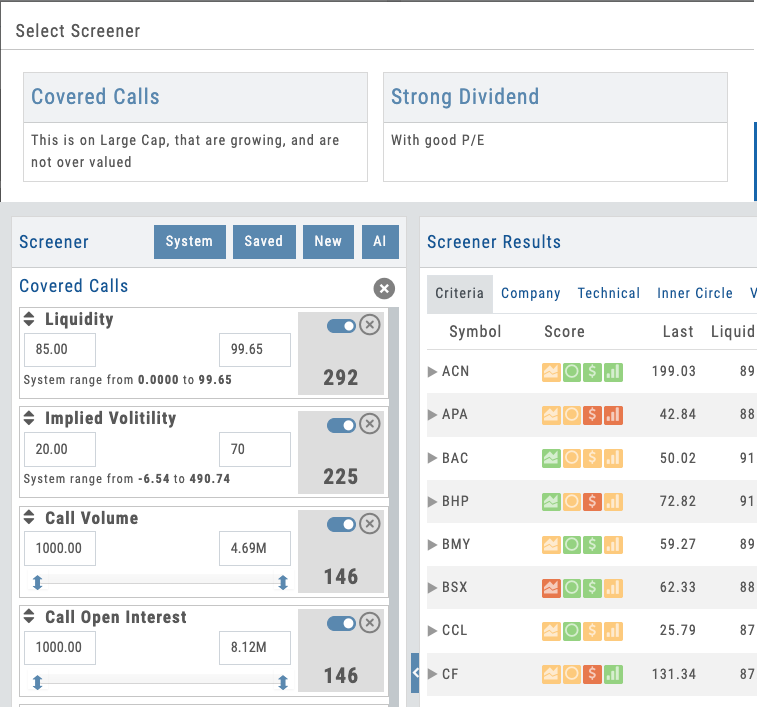Click the sort arrows icon beside Liquidity
This screenshot has width=757, height=707.
[x=28, y=320]
